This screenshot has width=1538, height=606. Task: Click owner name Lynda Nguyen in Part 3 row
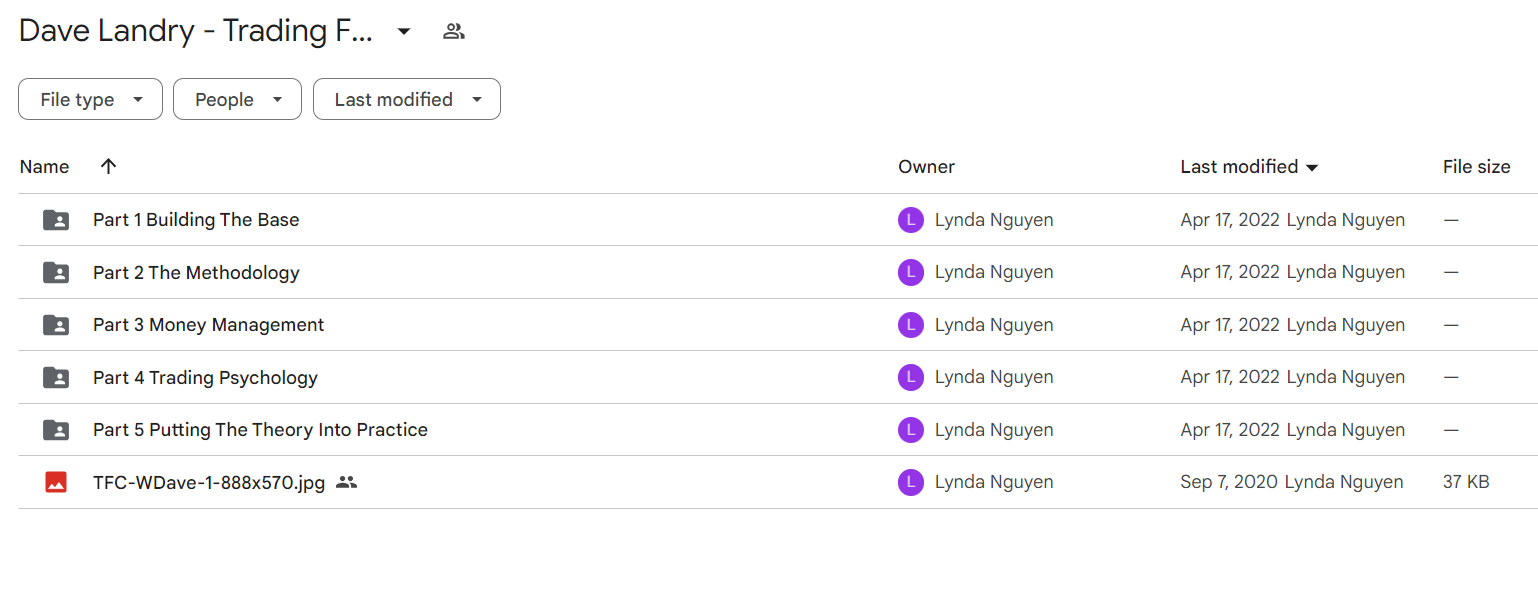click(x=994, y=325)
